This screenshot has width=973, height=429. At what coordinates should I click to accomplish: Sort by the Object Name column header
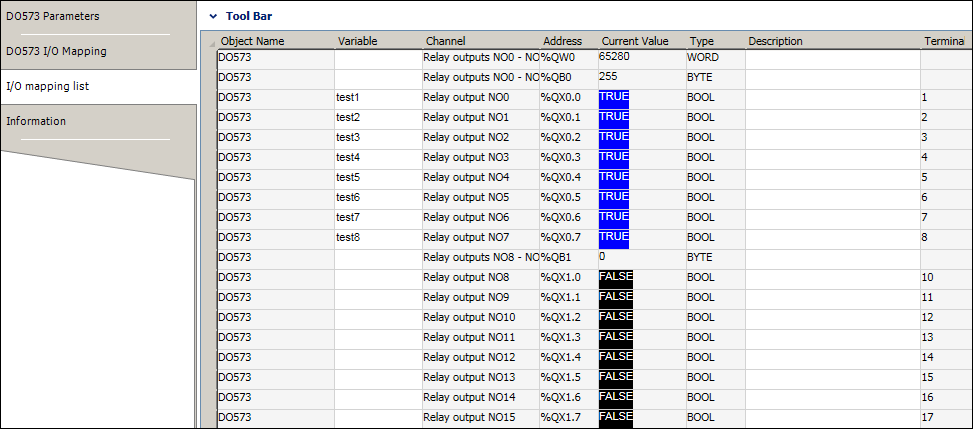point(252,41)
